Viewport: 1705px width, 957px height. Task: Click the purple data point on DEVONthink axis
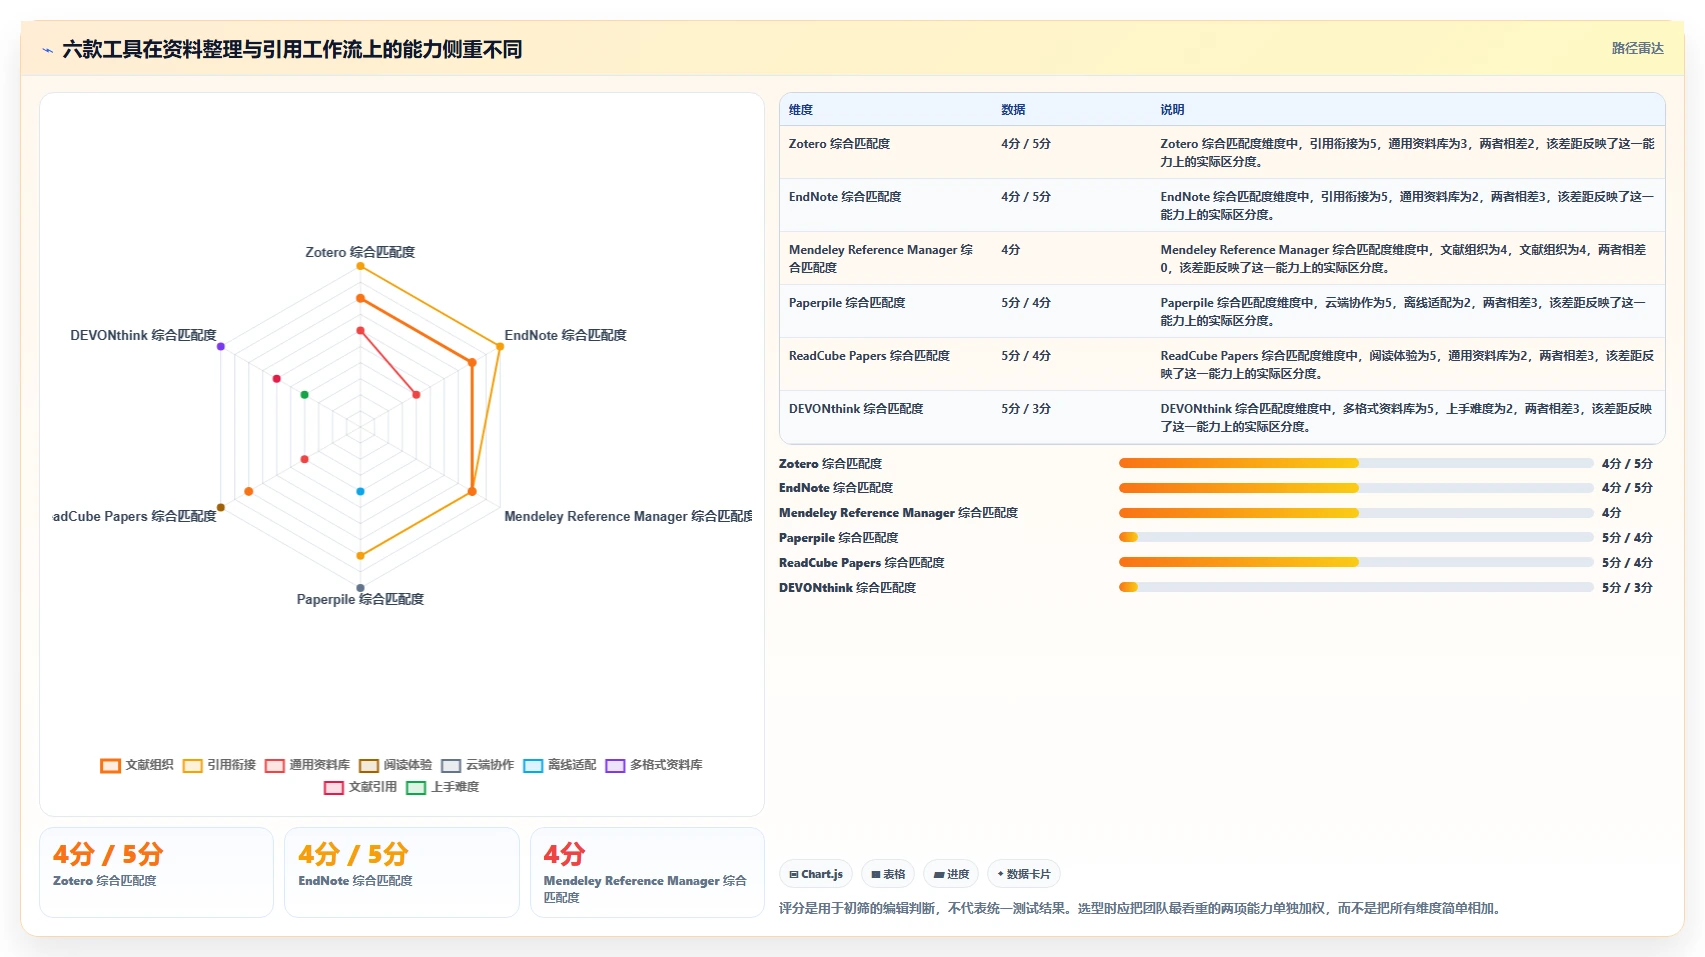click(221, 347)
